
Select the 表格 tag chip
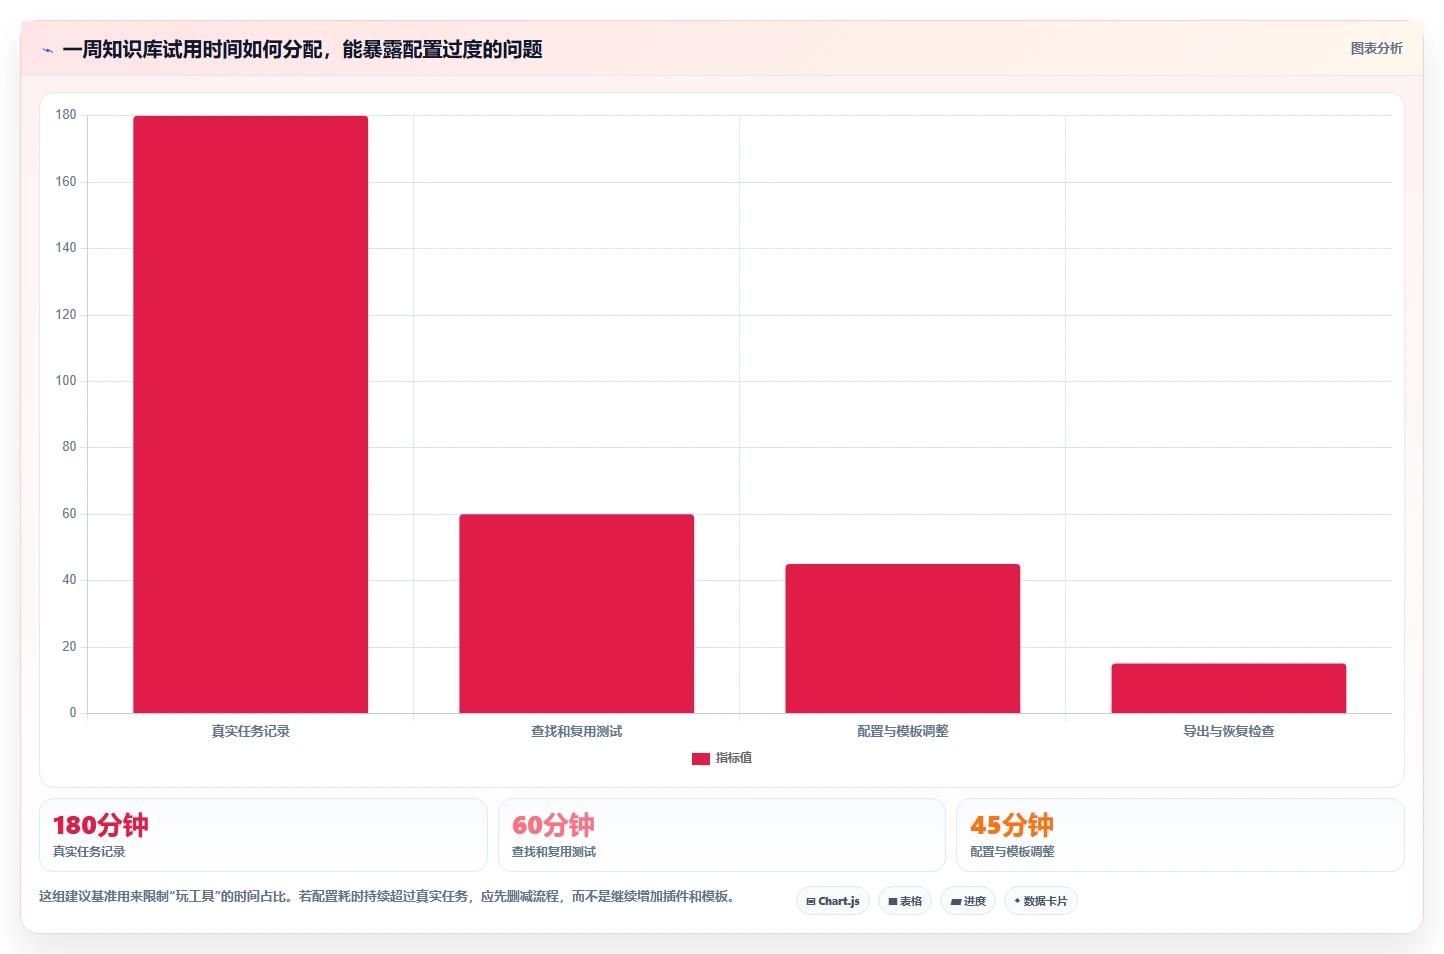[x=905, y=901]
